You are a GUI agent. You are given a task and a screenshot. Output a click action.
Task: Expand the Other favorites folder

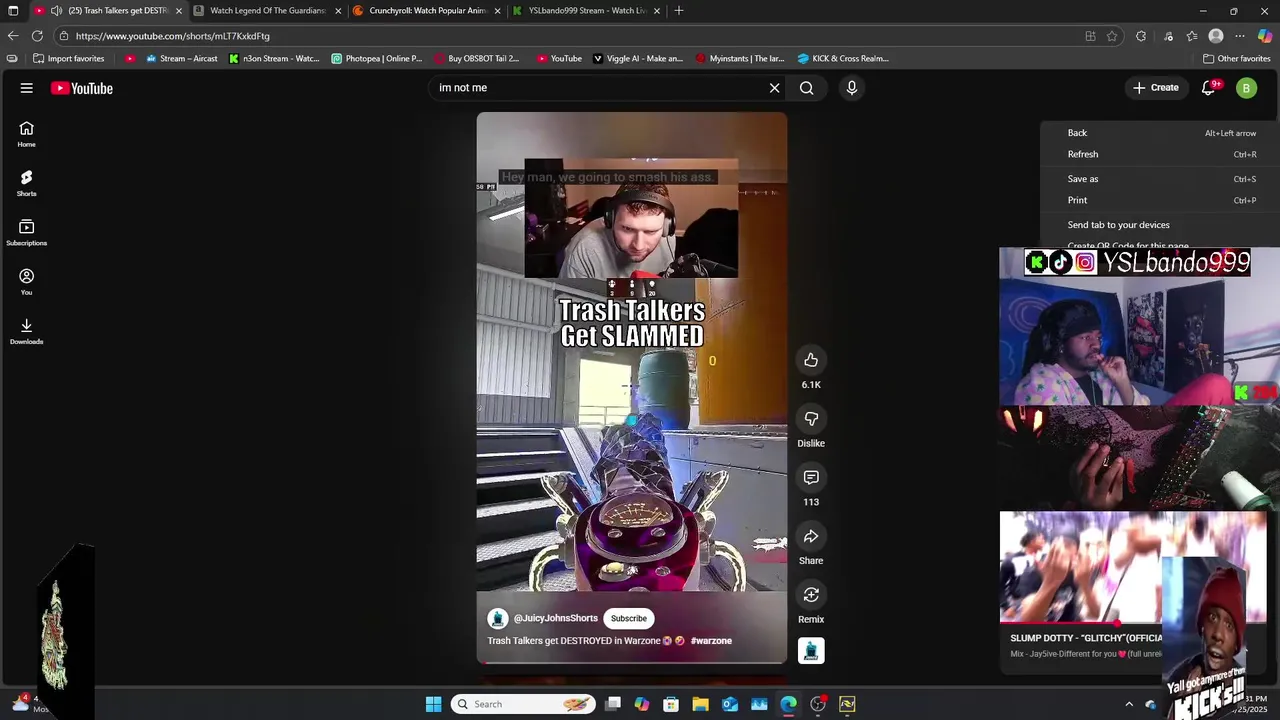(x=1236, y=59)
